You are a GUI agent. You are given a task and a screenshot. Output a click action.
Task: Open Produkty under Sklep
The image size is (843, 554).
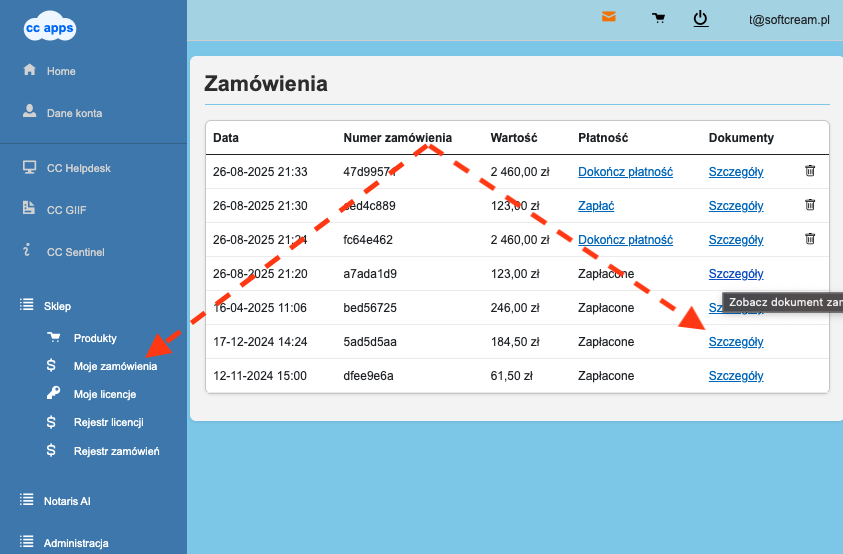point(95,338)
